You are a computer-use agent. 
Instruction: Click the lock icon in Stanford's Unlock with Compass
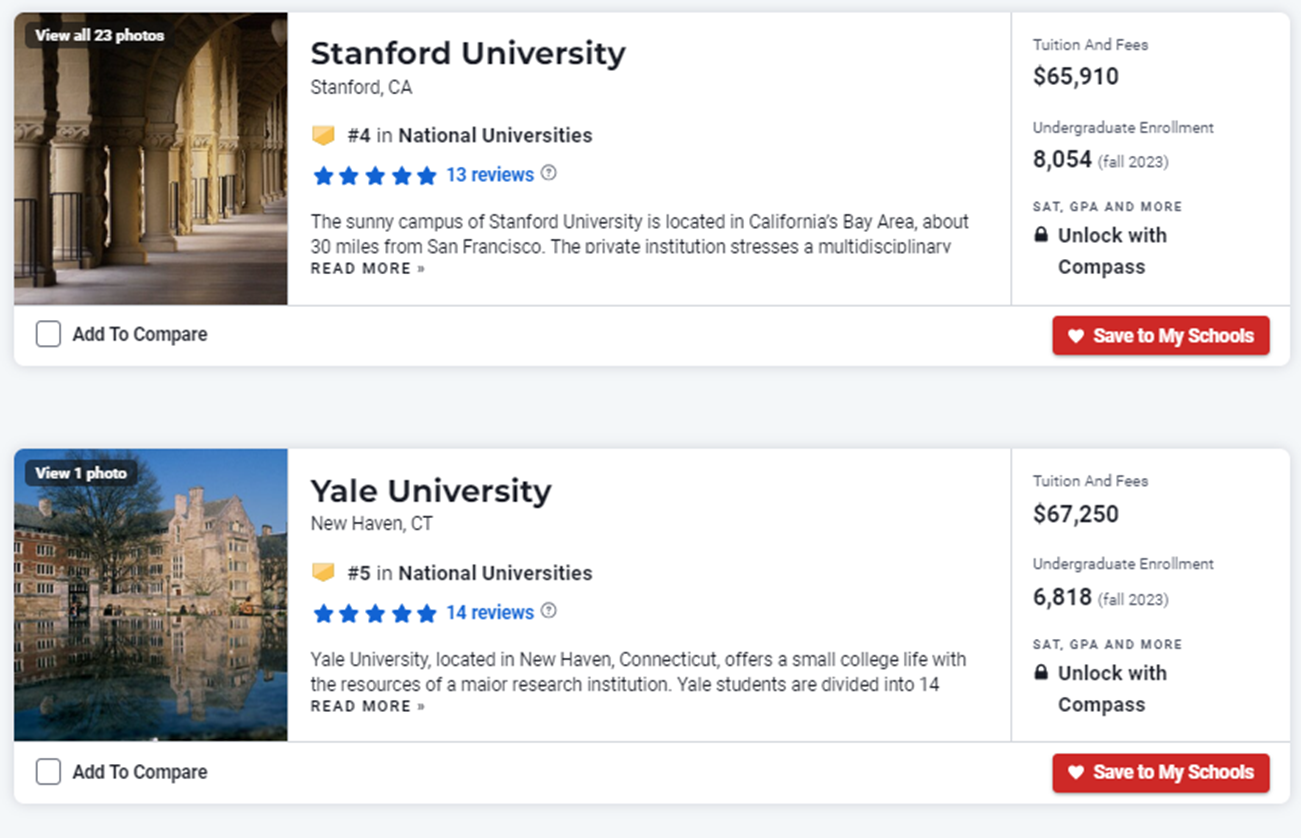(x=1041, y=235)
